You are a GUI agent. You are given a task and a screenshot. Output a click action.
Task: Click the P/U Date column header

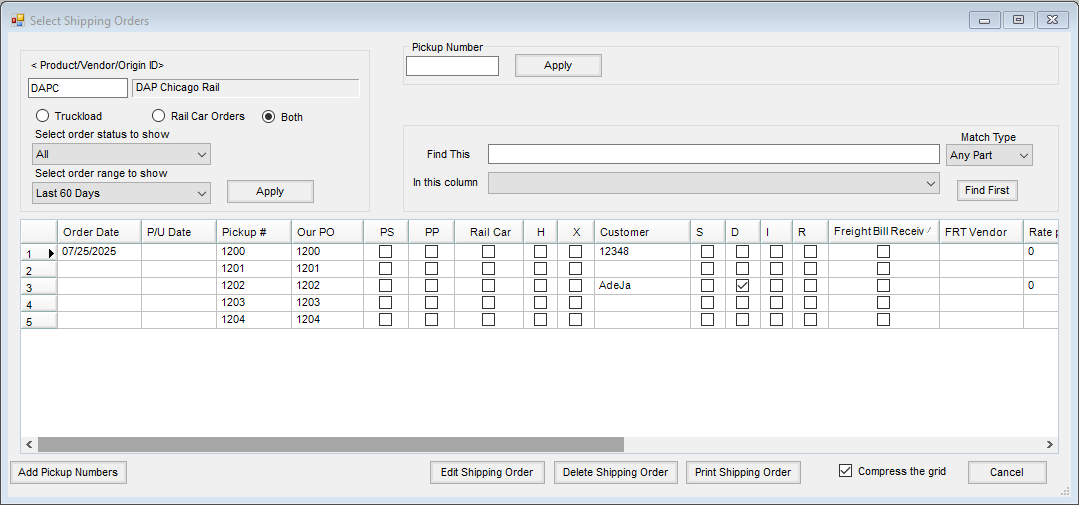pos(179,232)
